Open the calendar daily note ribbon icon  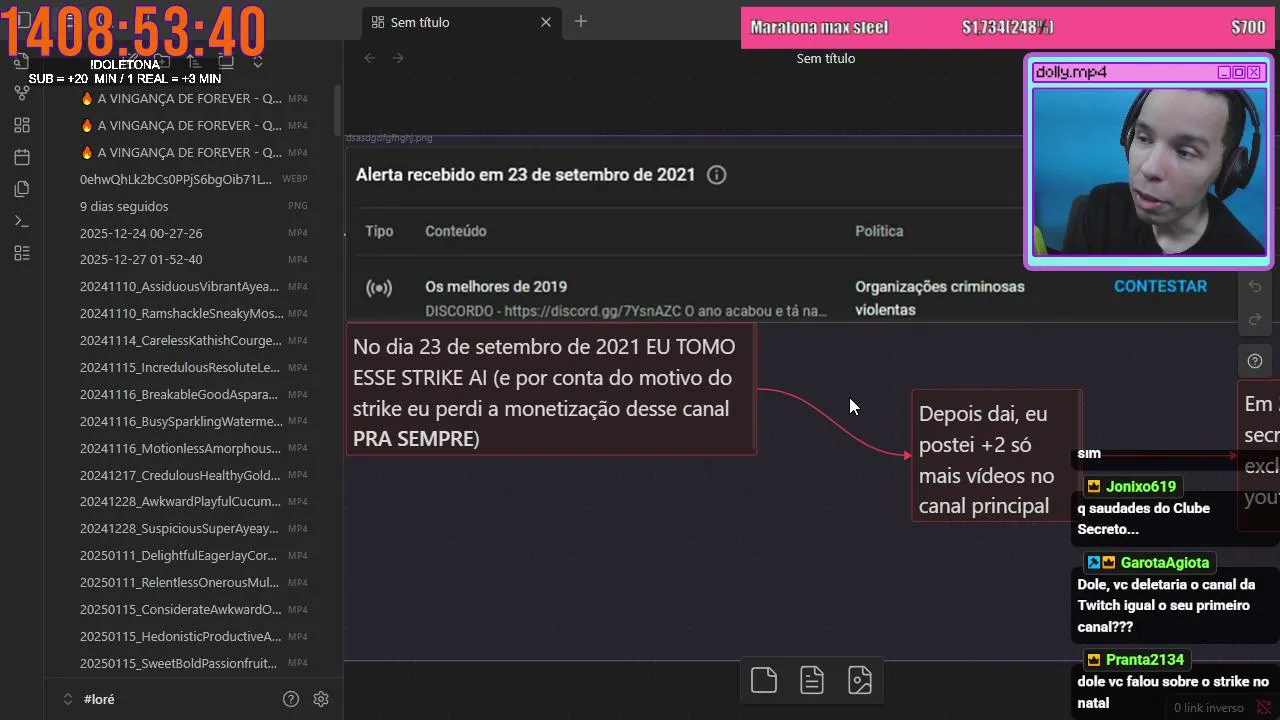tap(22, 157)
